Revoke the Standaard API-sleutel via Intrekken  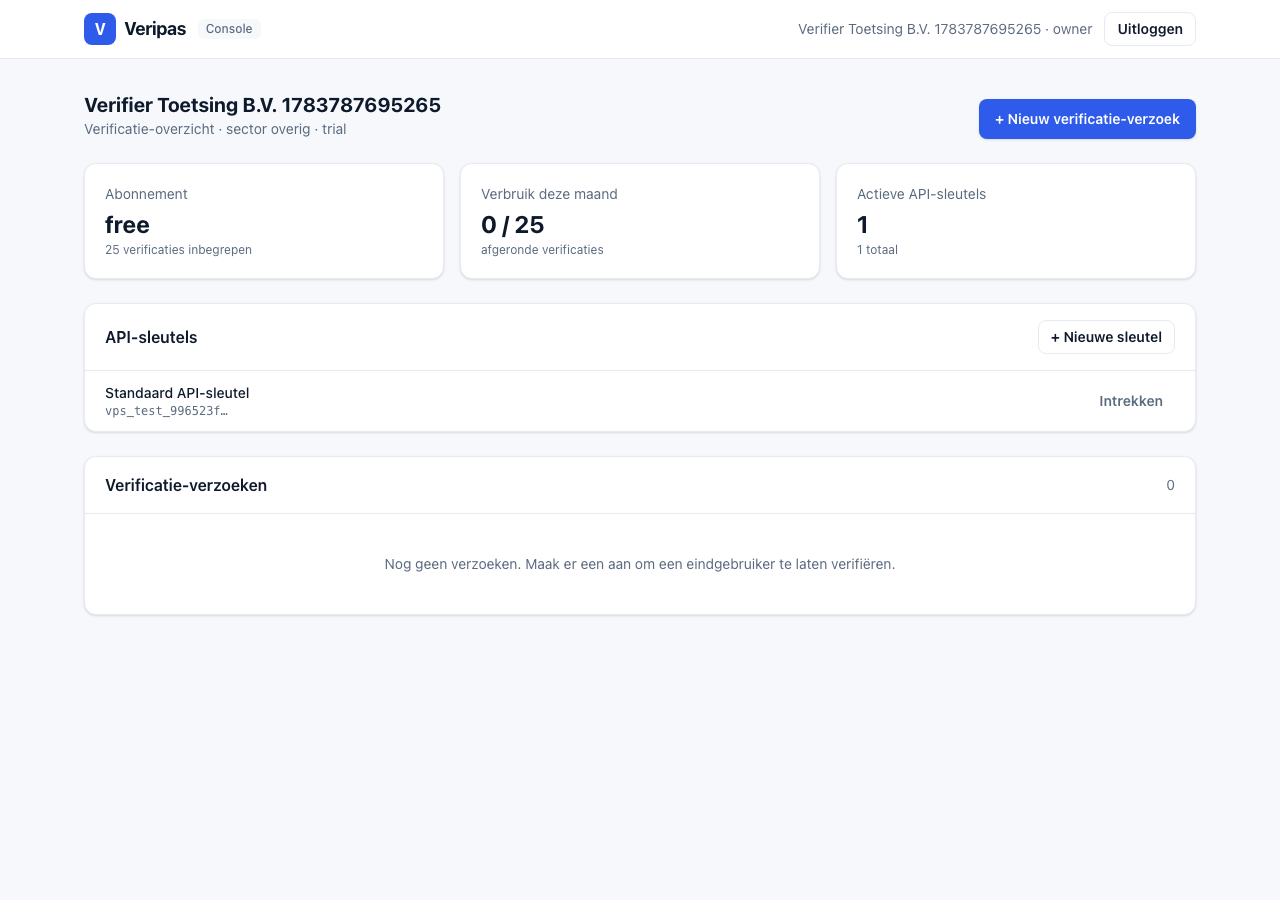(1131, 401)
